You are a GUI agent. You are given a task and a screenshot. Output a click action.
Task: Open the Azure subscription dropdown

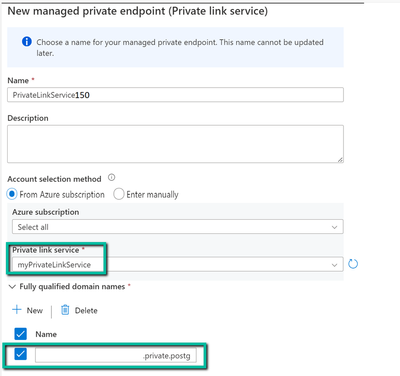tap(178, 227)
